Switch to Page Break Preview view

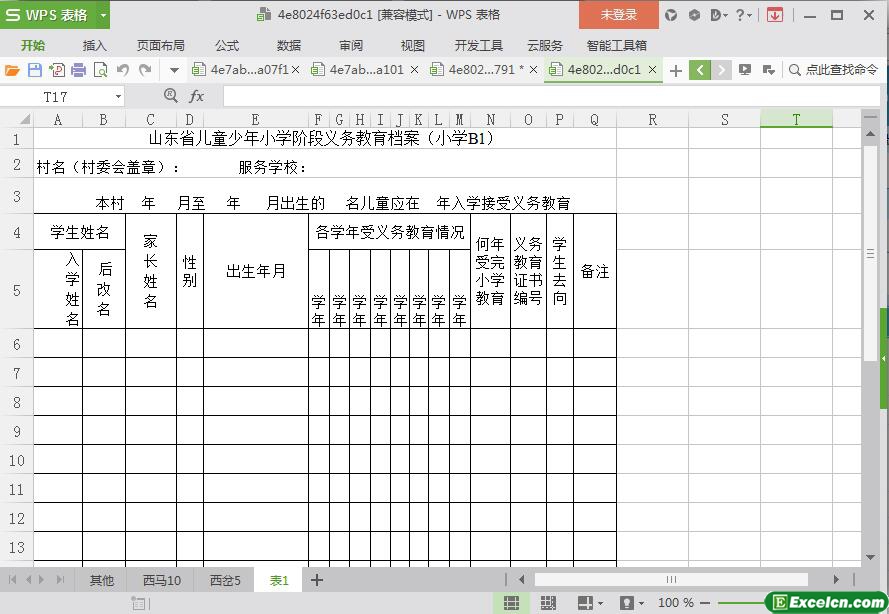point(548,603)
